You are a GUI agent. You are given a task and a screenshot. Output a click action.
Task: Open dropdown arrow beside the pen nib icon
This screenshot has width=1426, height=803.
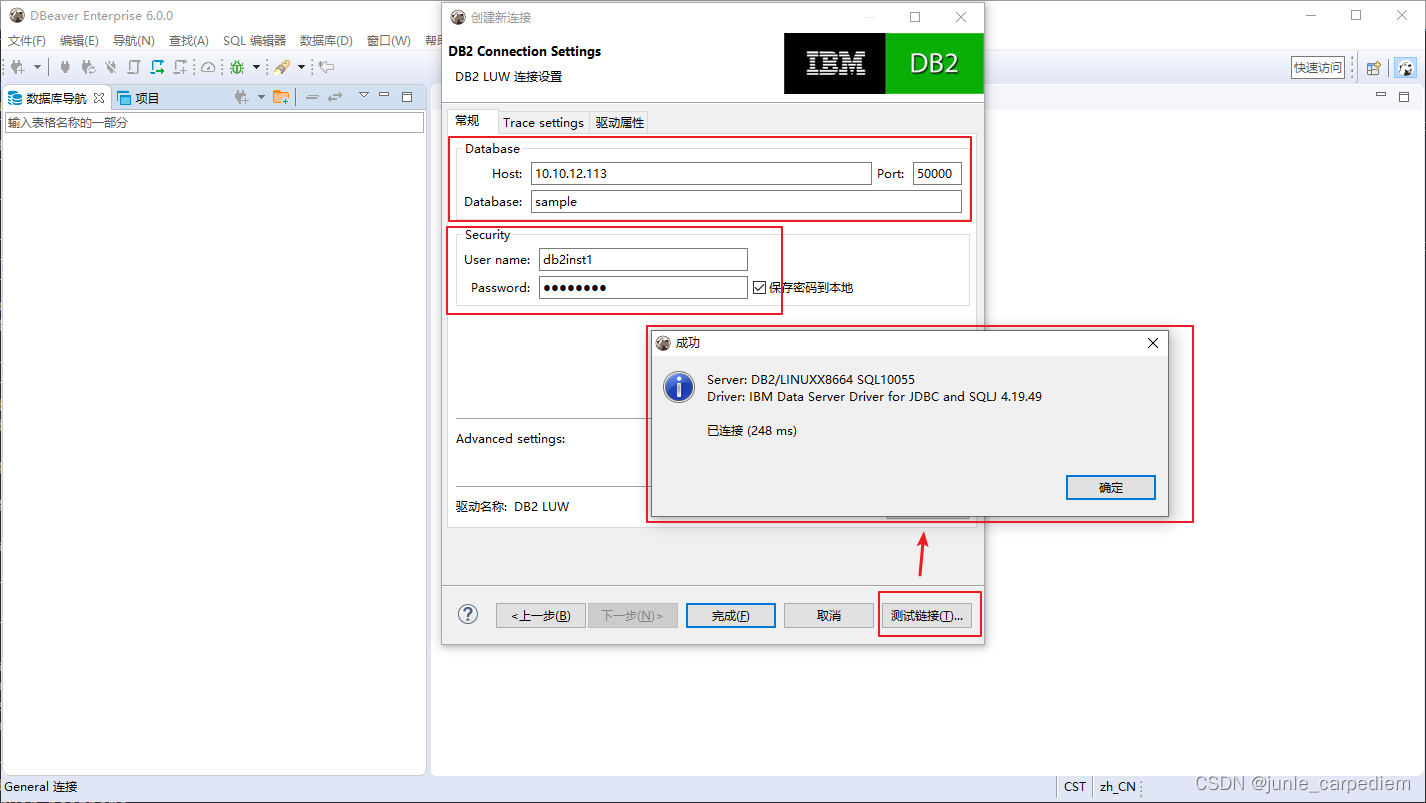point(301,67)
